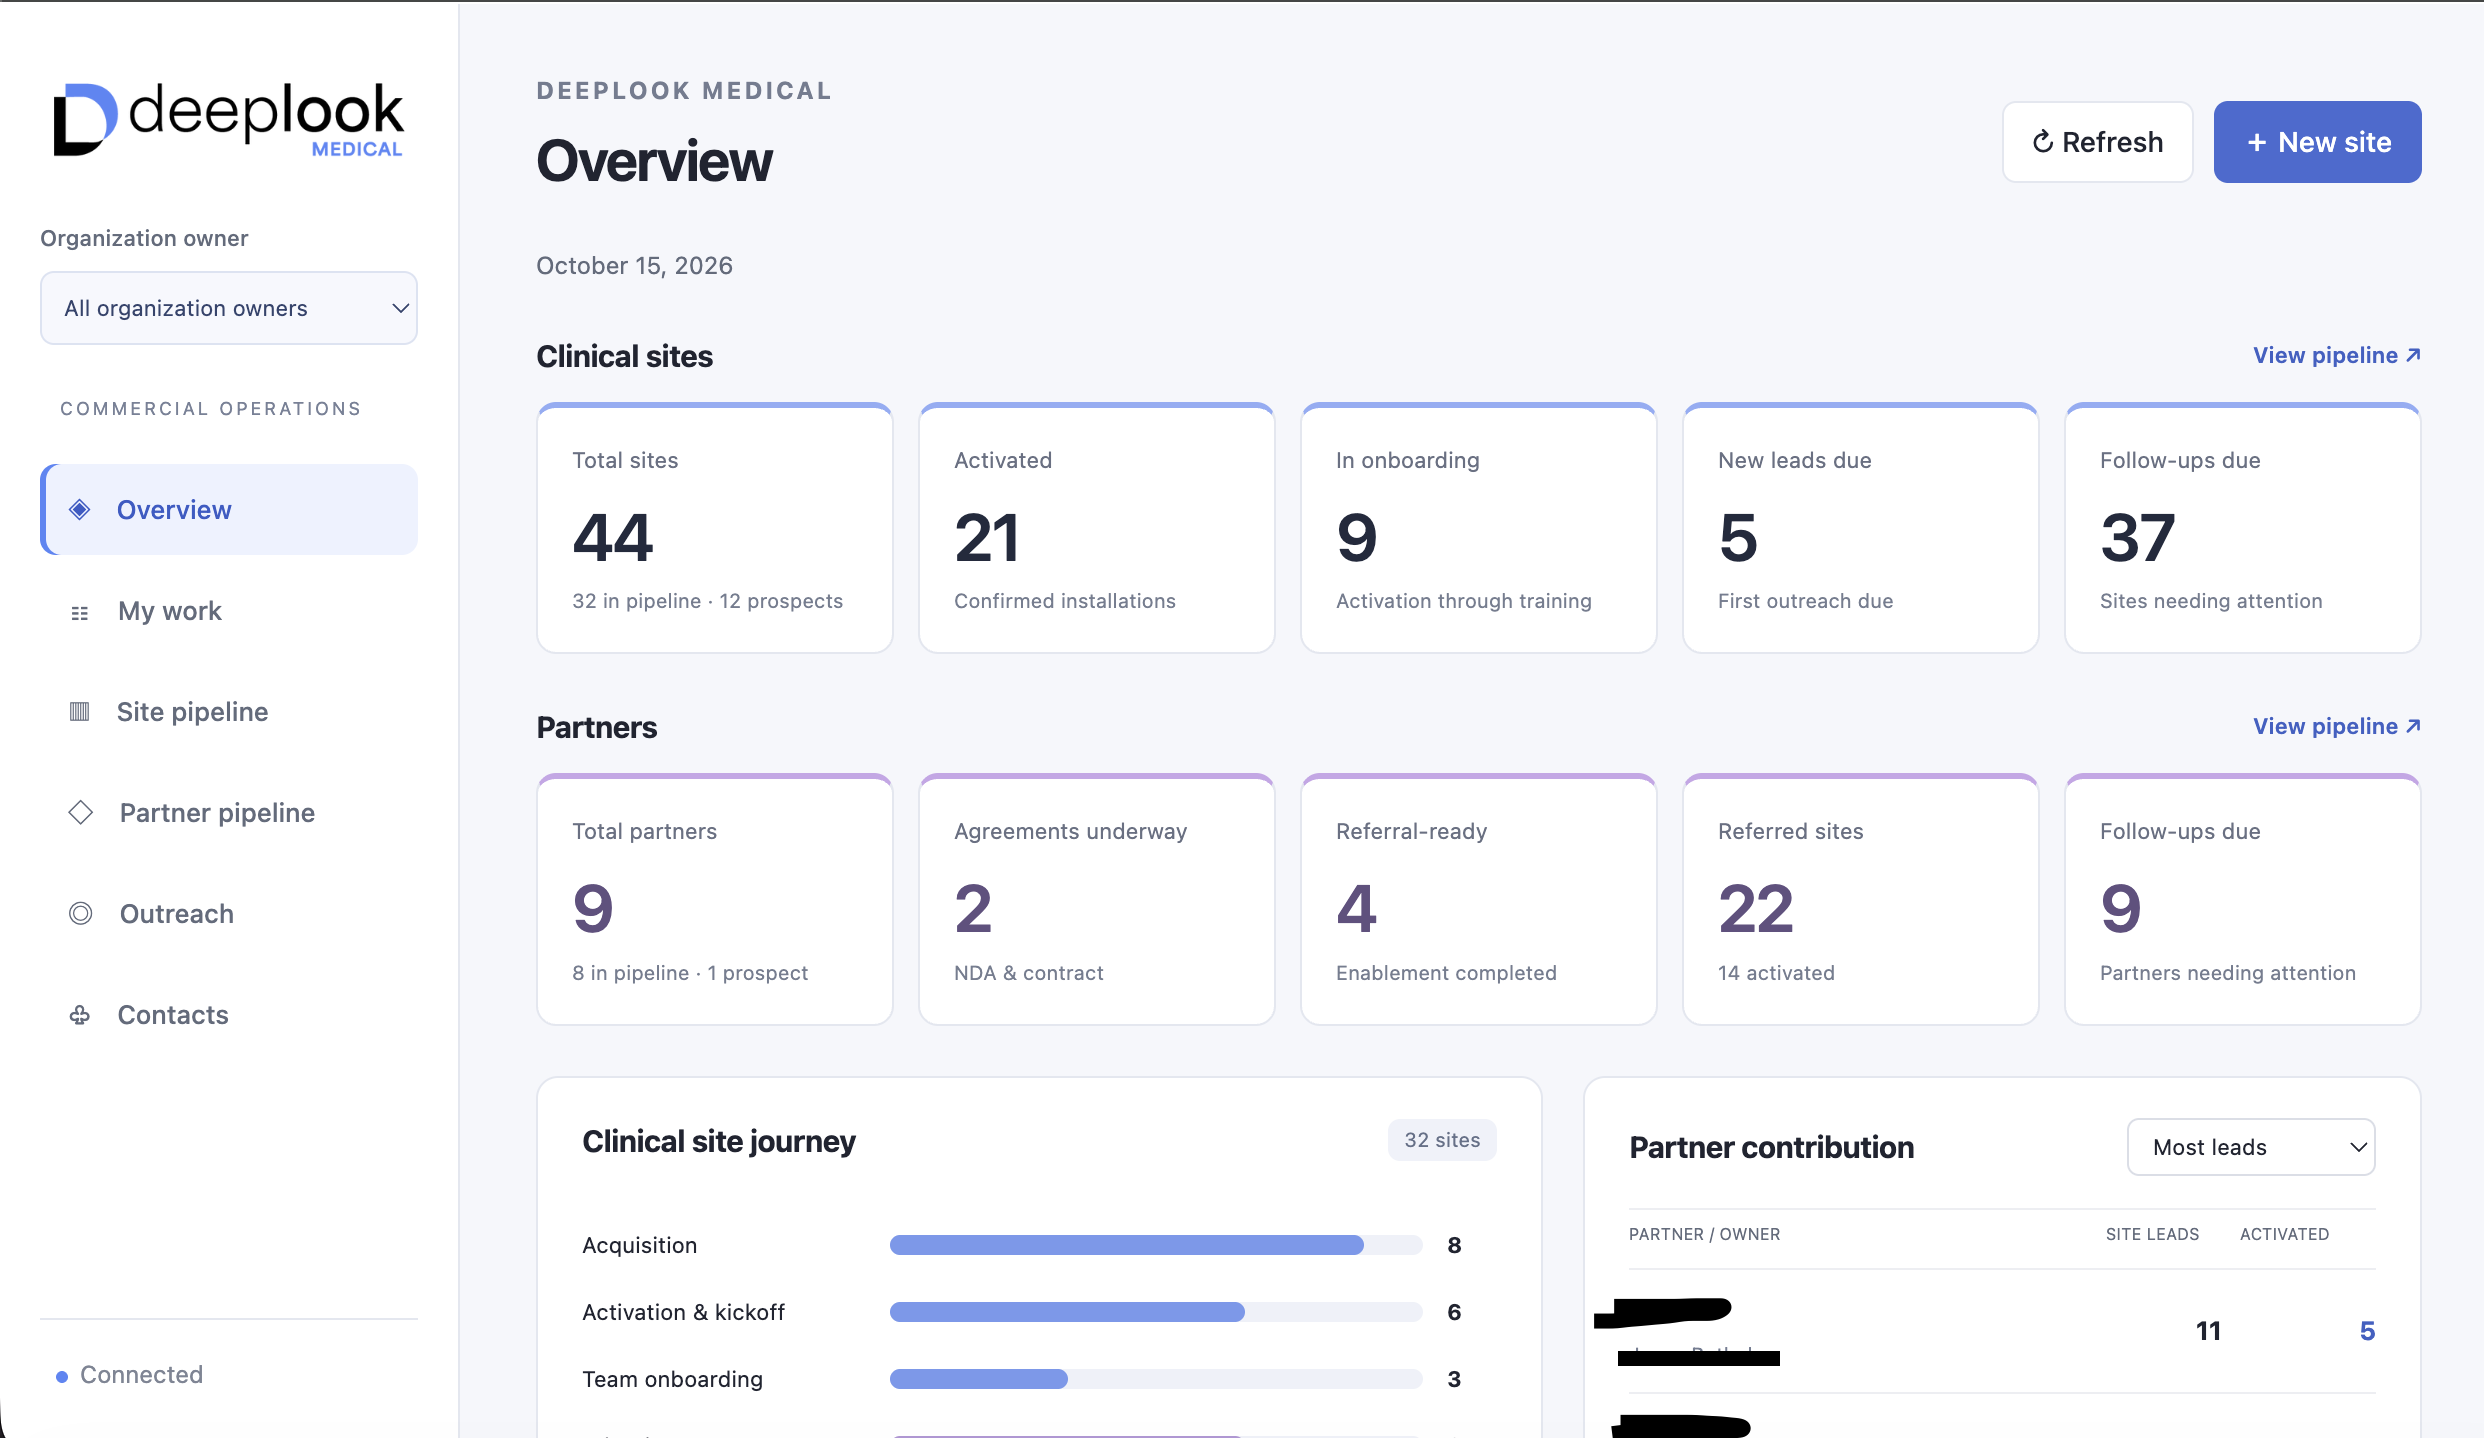Select Contacts in the sidebar
This screenshot has width=2484, height=1438.
229,1015
